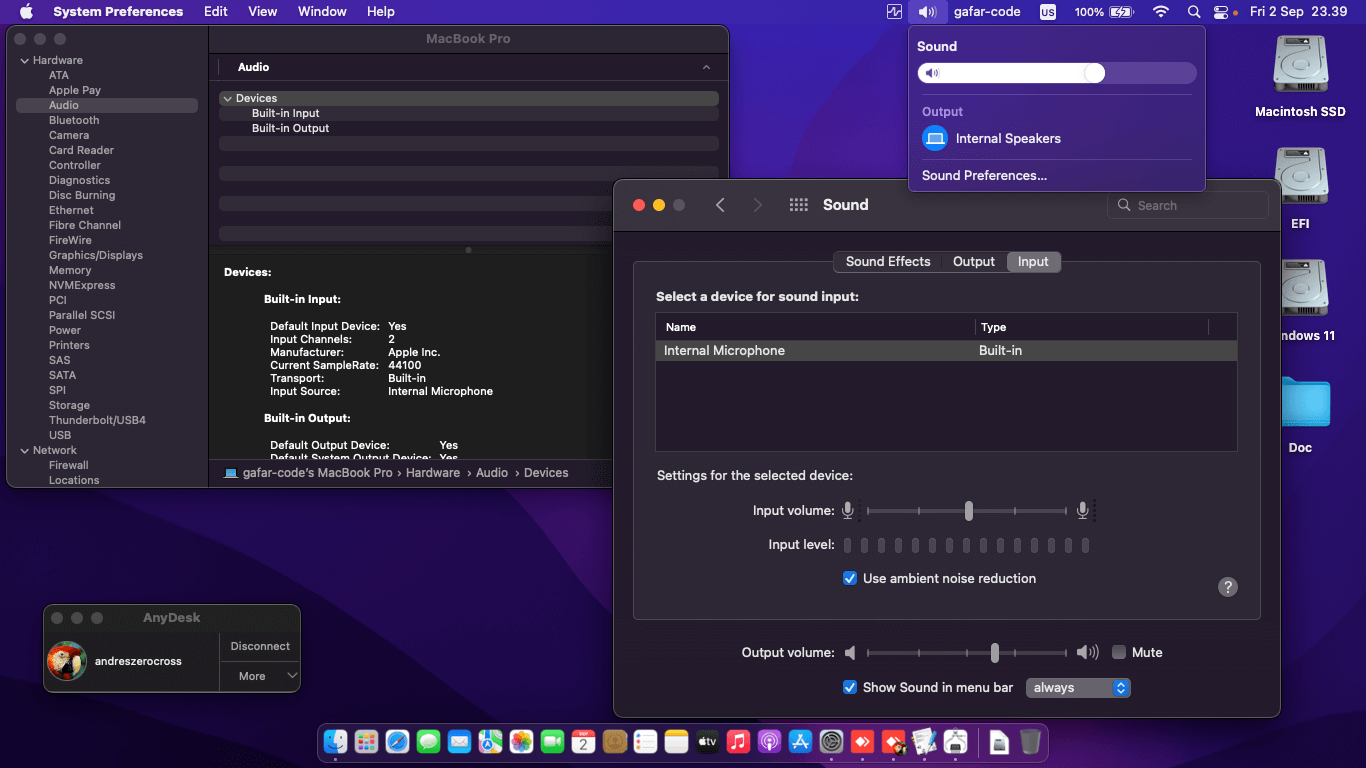Click System Preferences gear in the Dock
Viewport: 1366px width, 768px height.
tap(832, 742)
